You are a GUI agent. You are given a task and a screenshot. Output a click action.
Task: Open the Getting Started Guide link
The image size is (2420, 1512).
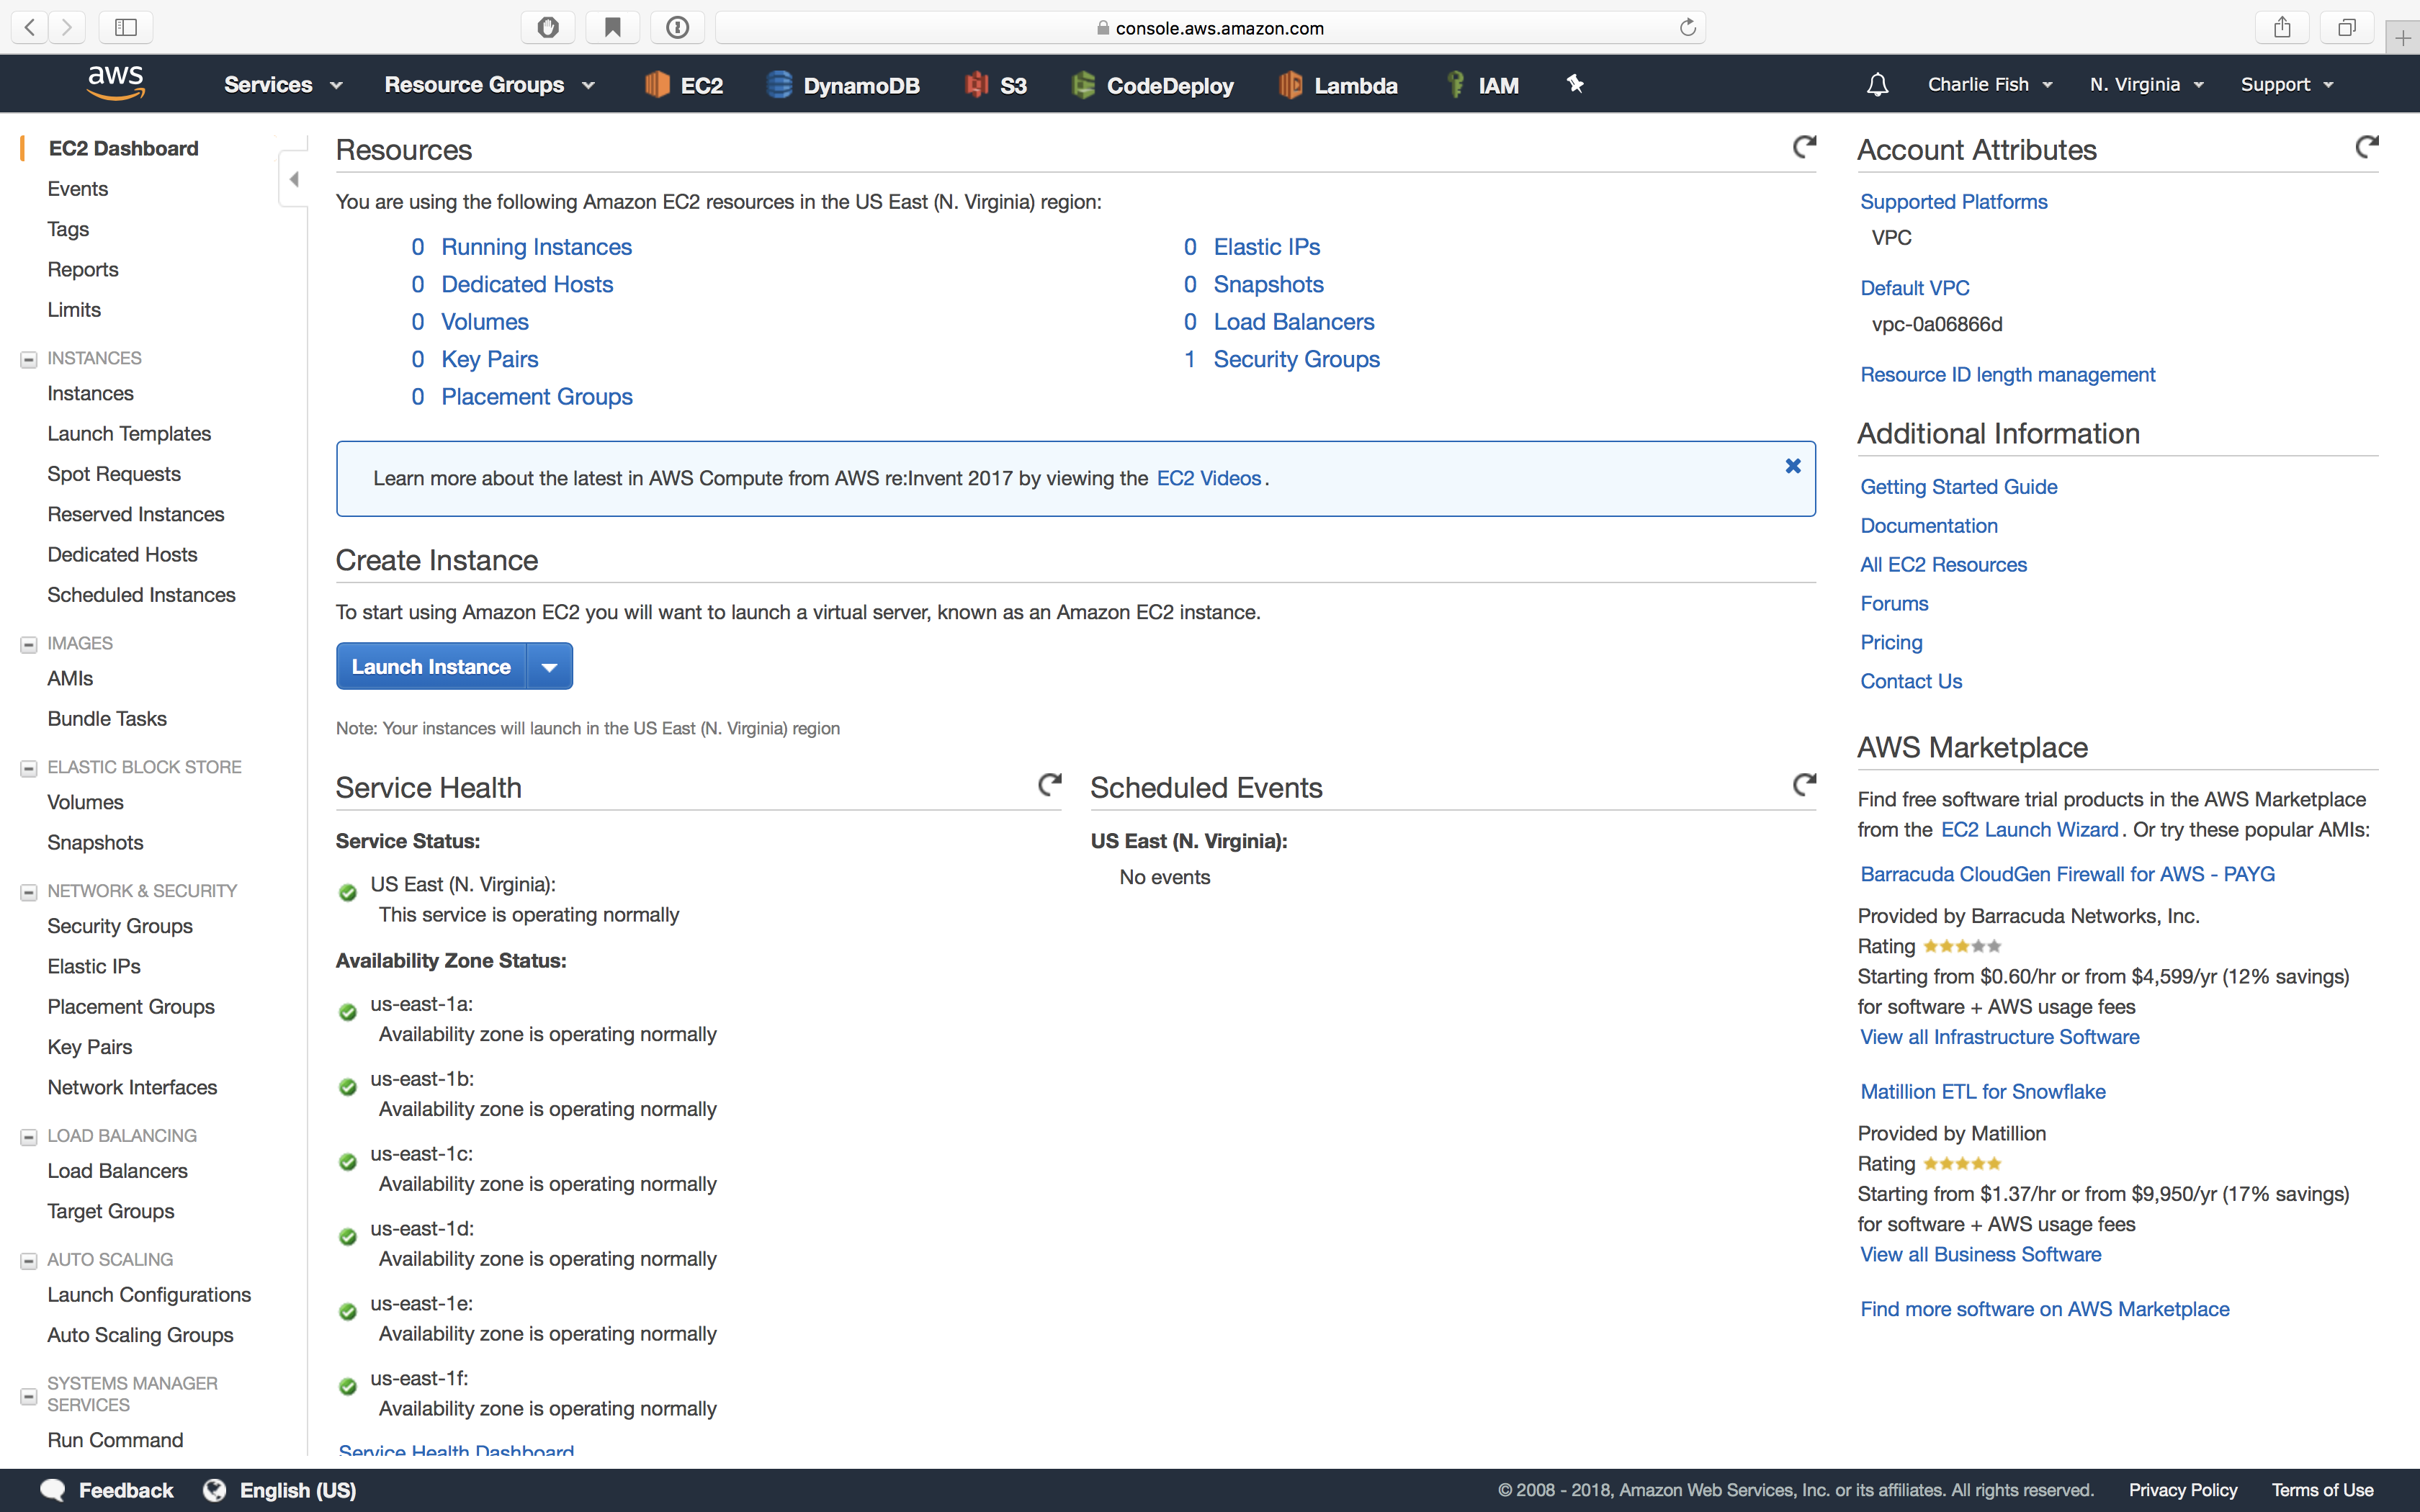1958,486
